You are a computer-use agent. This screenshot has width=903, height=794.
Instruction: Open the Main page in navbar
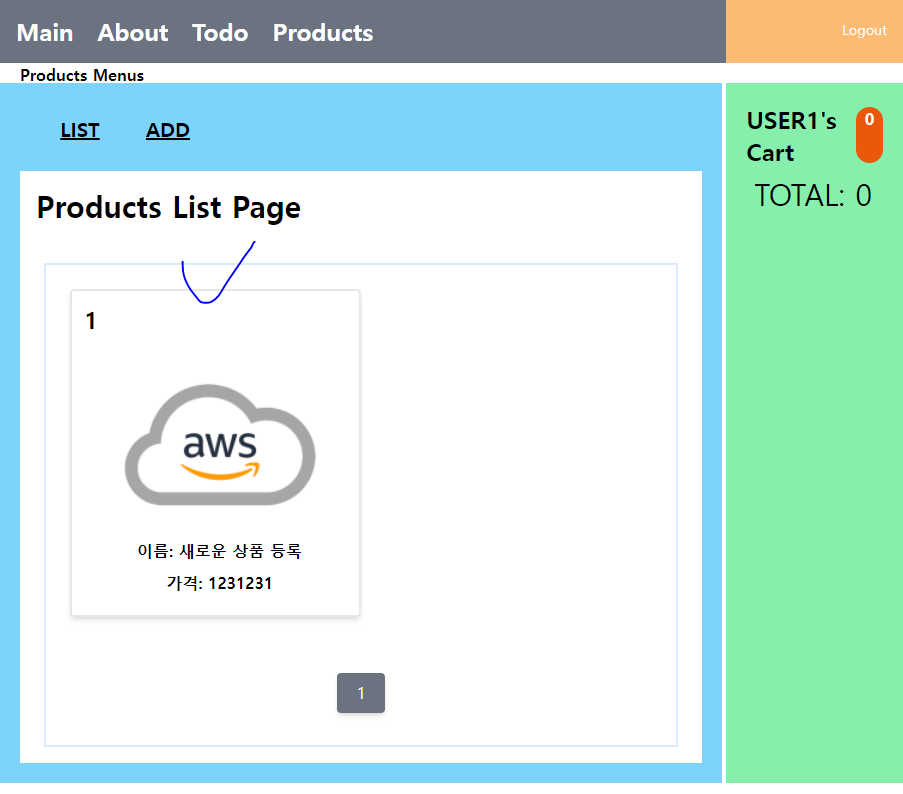click(x=45, y=33)
